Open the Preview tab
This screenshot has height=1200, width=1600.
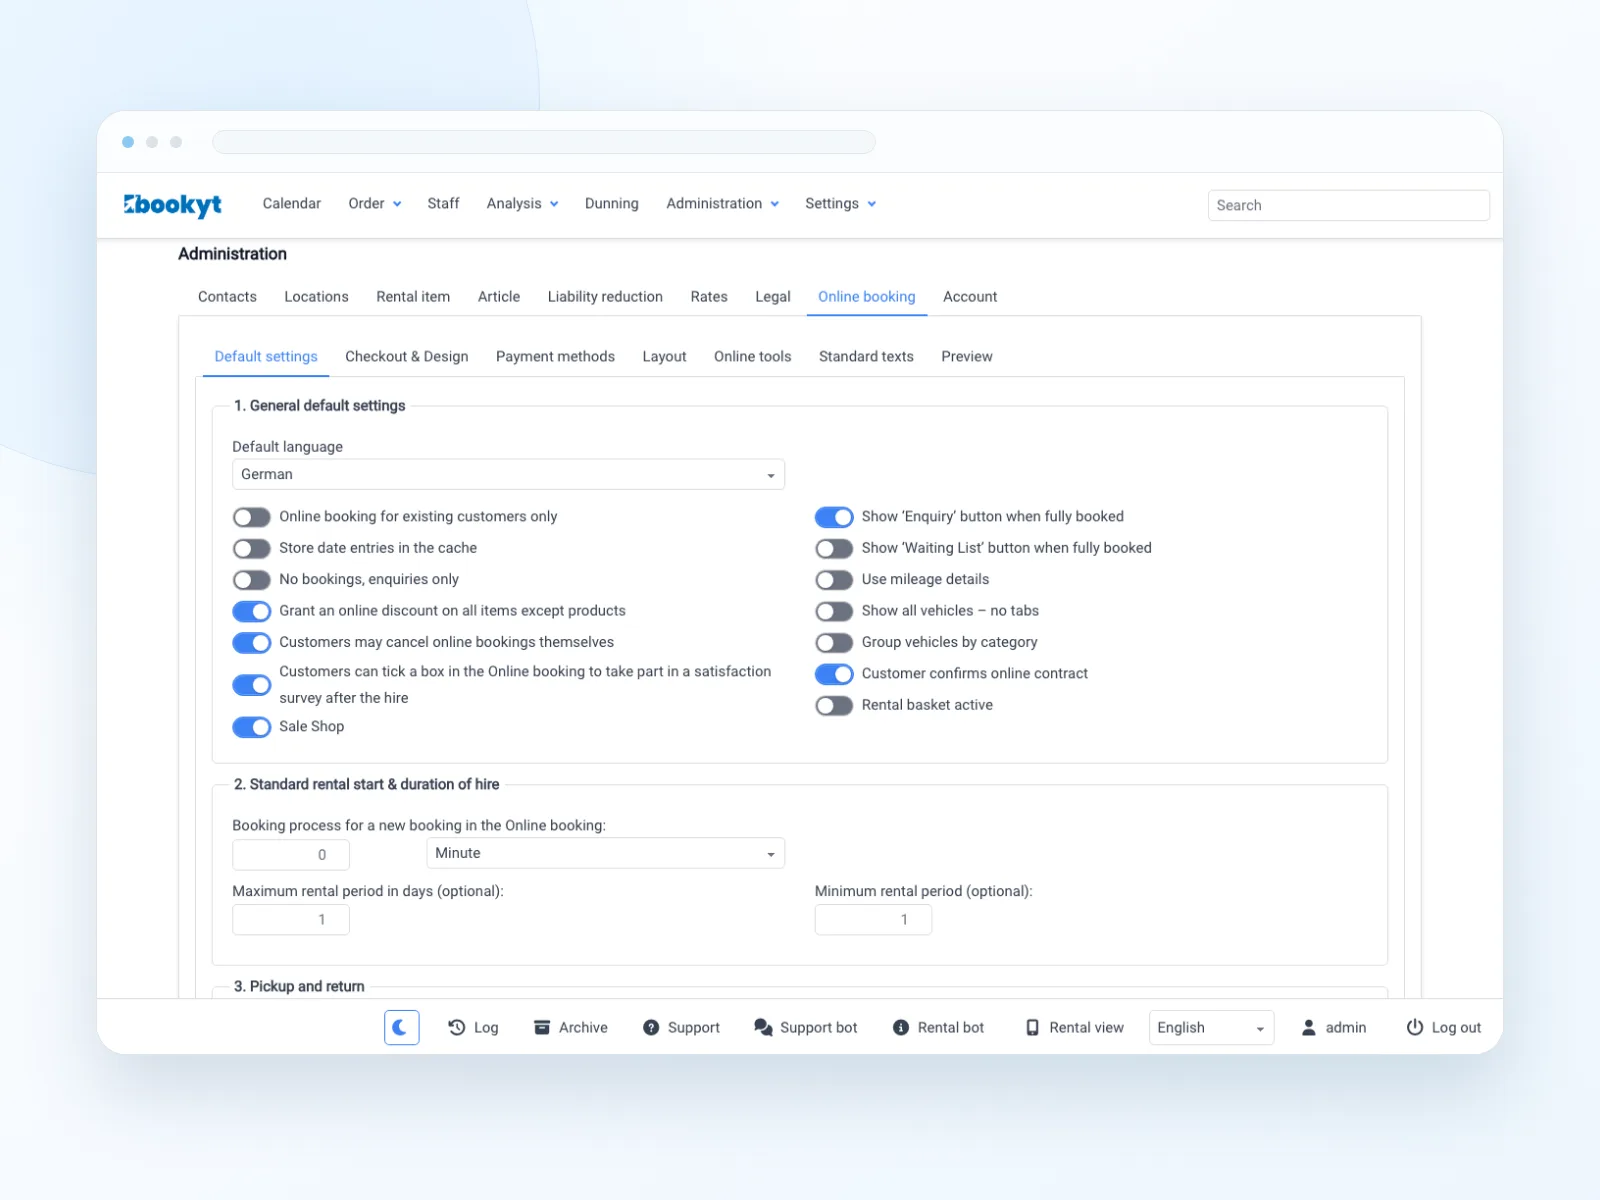(x=967, y=356)
